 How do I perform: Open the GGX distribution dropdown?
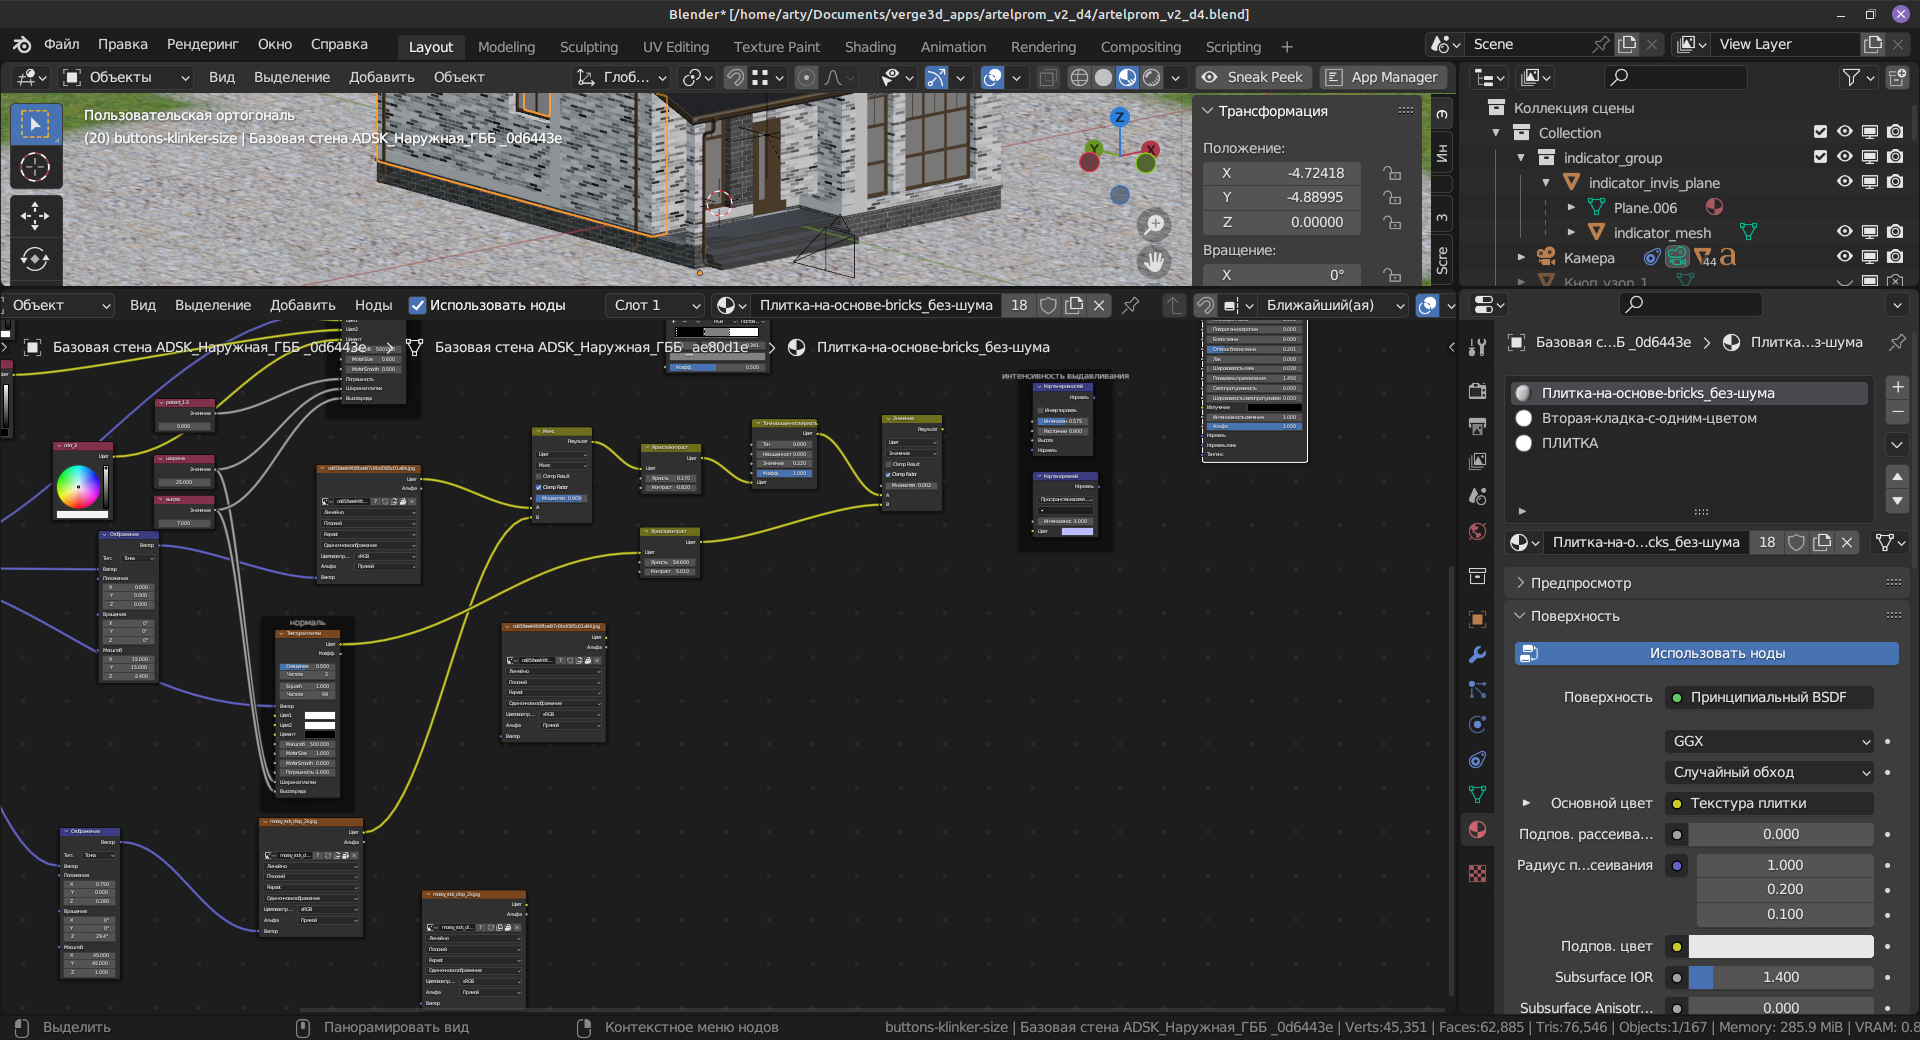click(x=1769, y=741)
